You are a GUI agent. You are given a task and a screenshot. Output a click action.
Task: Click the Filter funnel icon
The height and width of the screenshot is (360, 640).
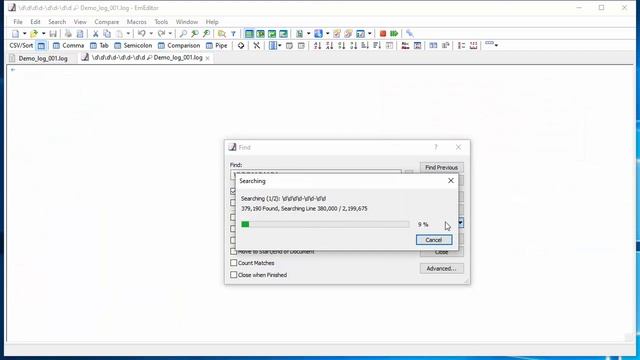click(233, 33)
